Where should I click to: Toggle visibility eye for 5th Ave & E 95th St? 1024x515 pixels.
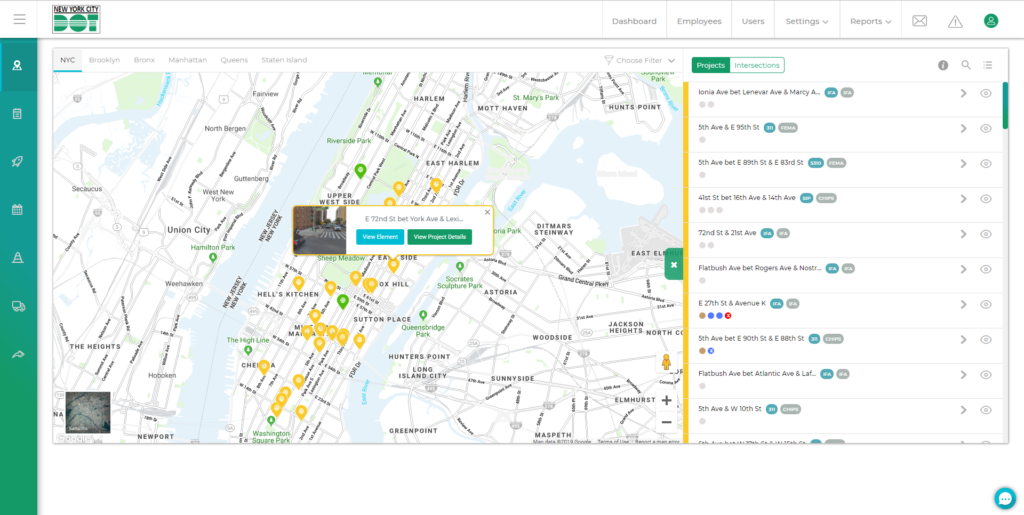(985, 128)
